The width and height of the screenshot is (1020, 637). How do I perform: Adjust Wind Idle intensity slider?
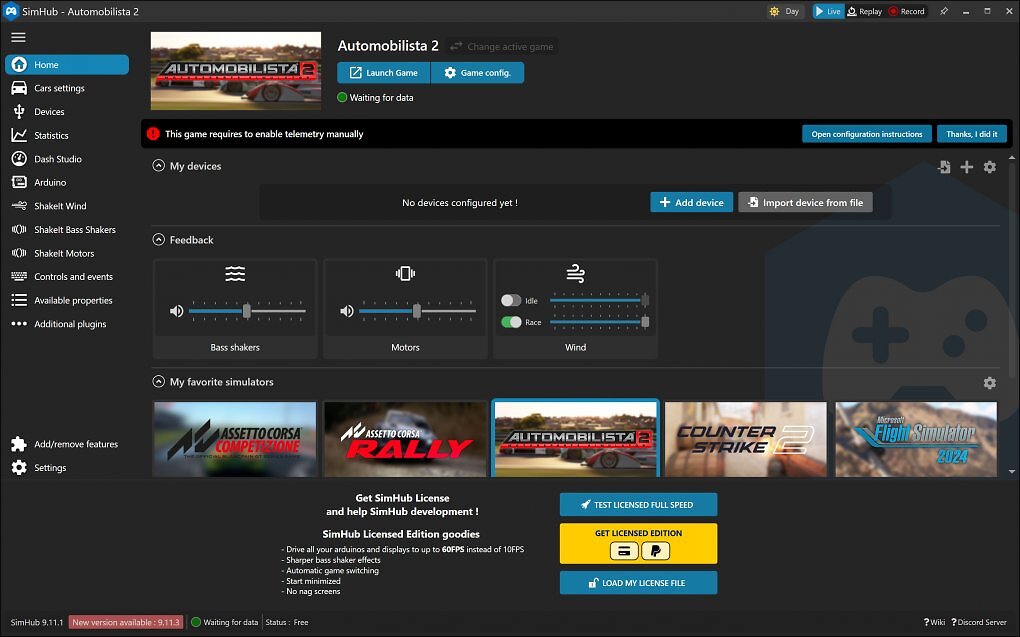(x=599, y=300)
